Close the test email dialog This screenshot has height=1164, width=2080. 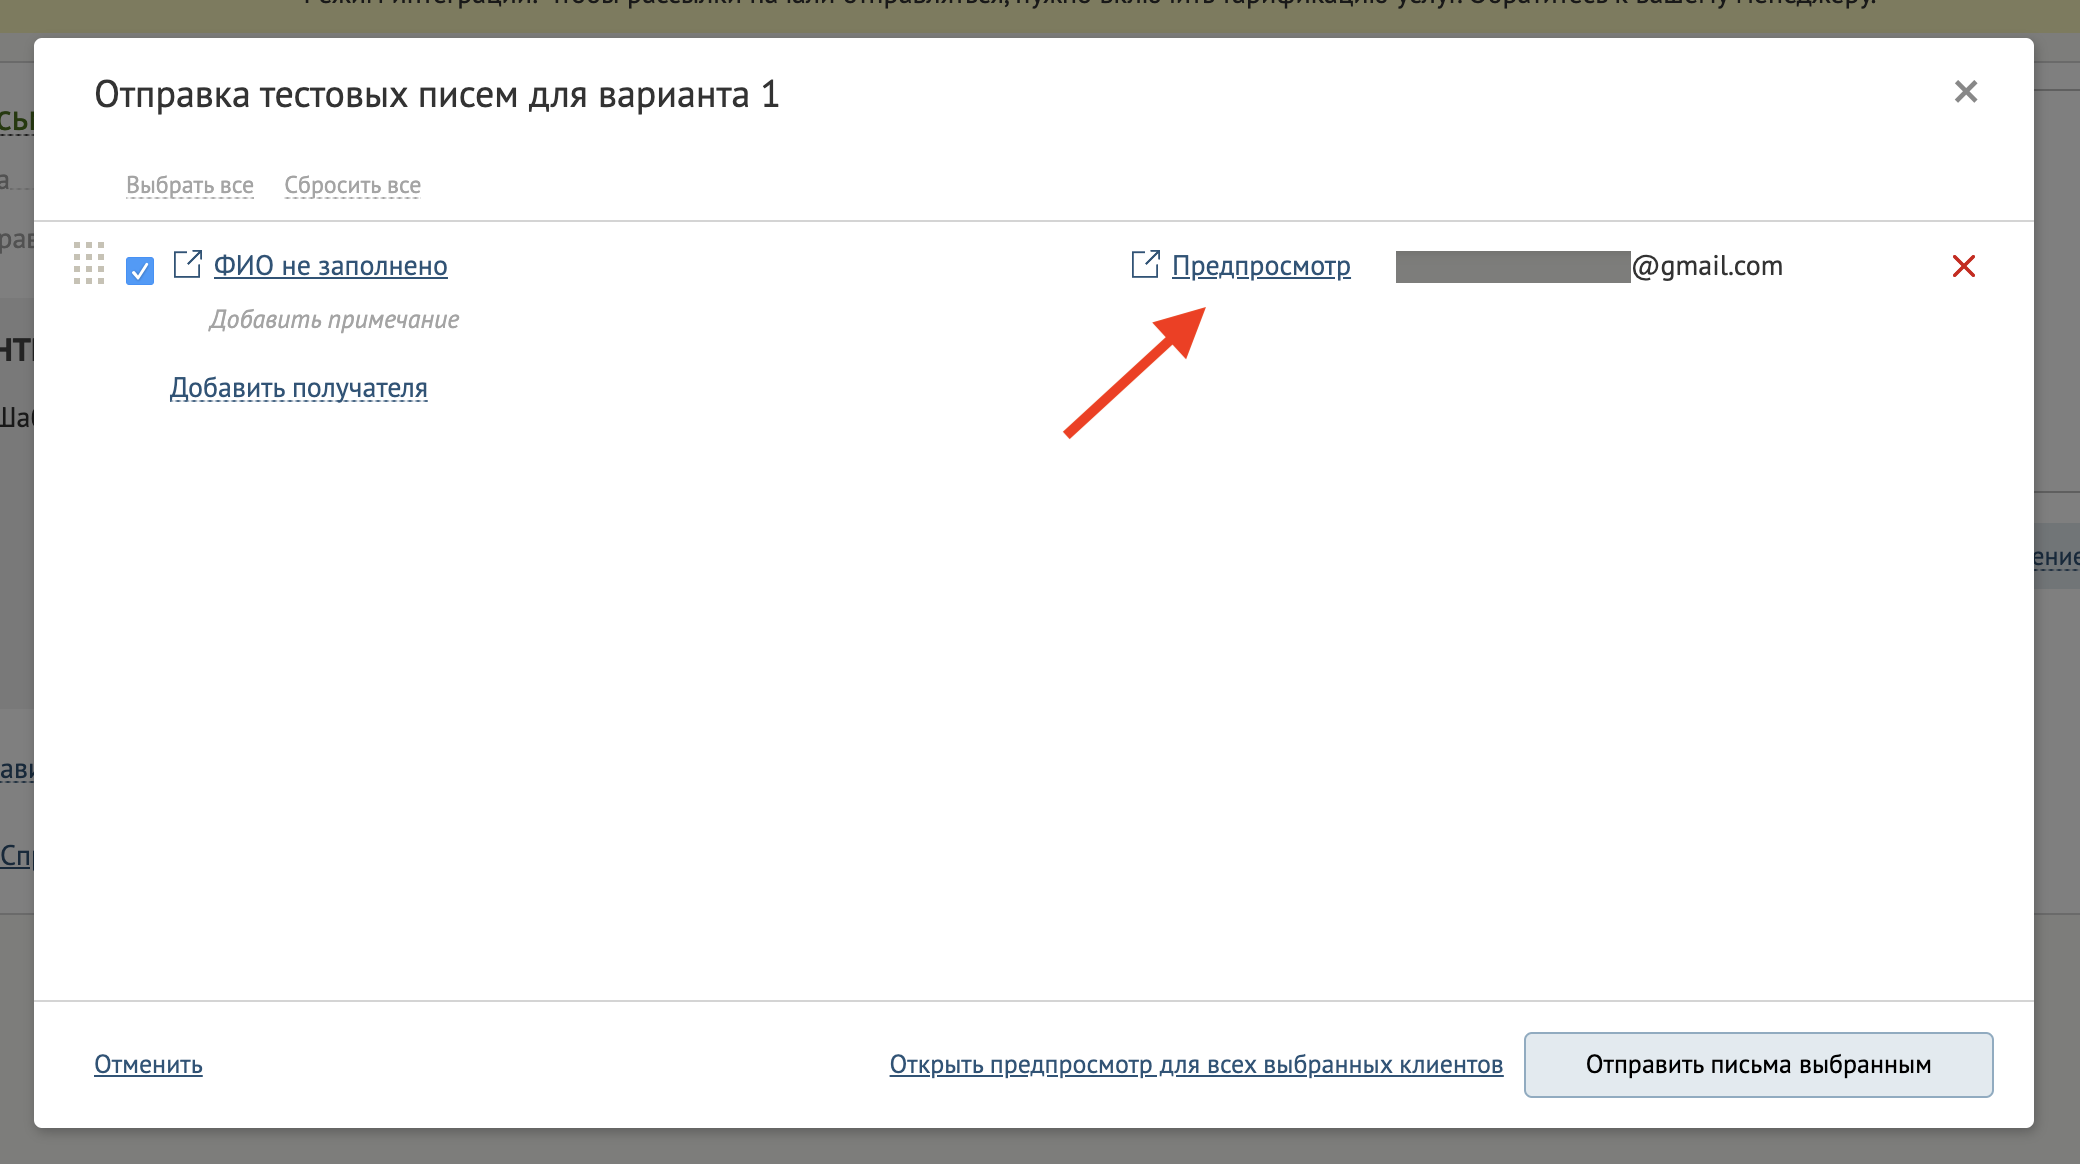tap(1965, 92)
